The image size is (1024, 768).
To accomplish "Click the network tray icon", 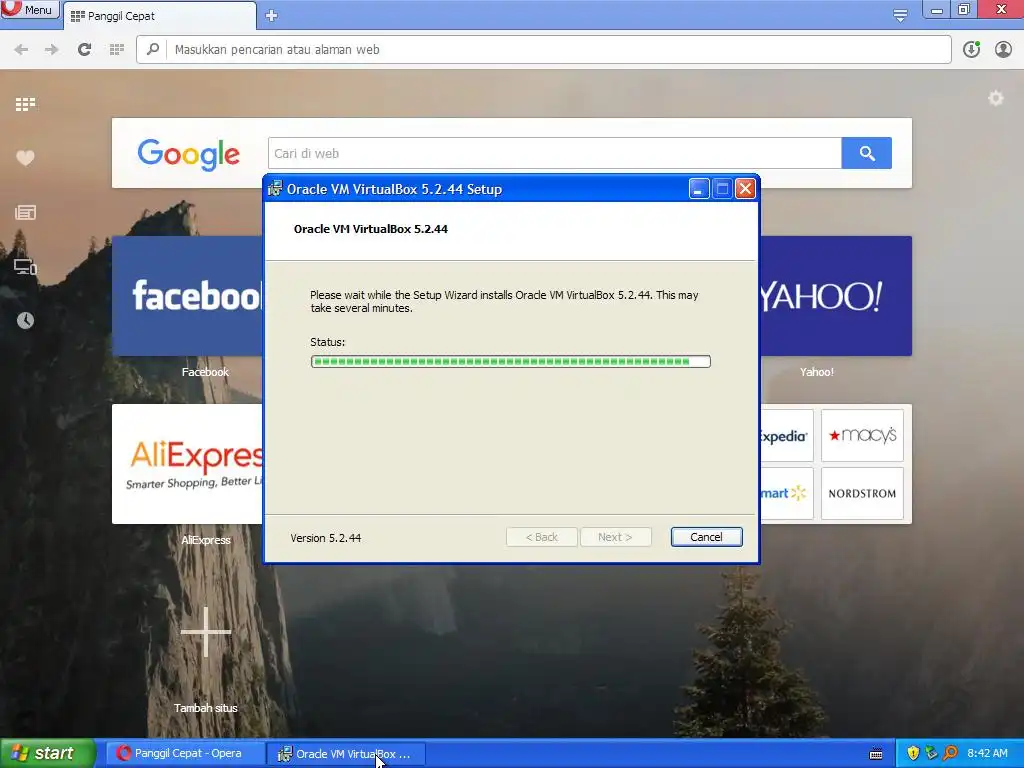I will (931, 754).
